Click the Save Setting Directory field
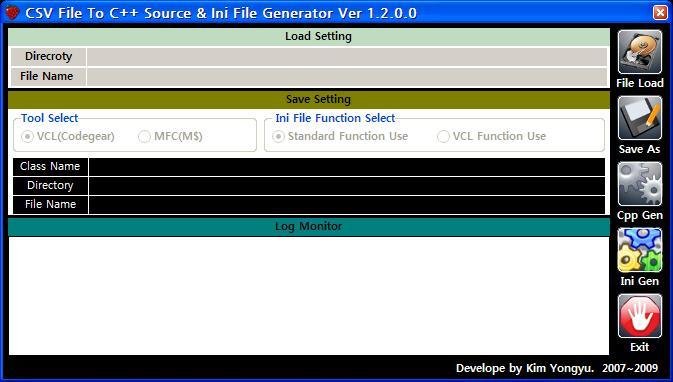 click(347, 185)
